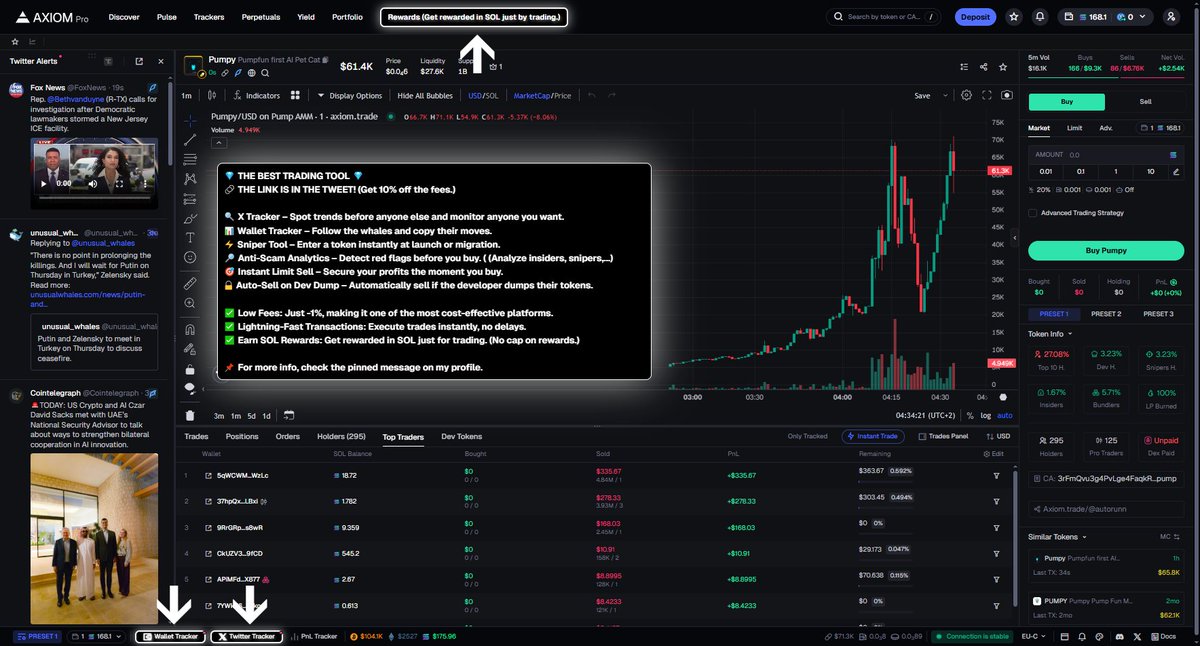Open the bottom-bar wallet selector dropdown

[x=96, y=636]
